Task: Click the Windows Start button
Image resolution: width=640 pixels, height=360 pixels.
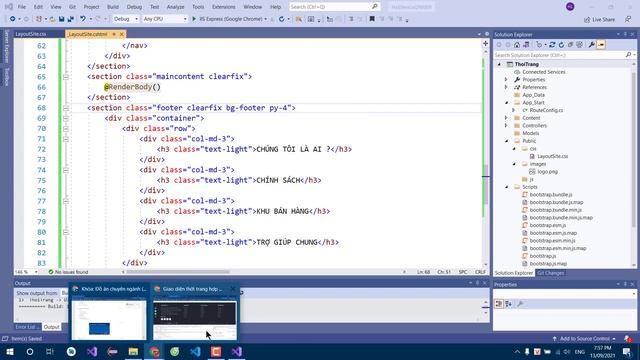Action: (x=9, y=351)
